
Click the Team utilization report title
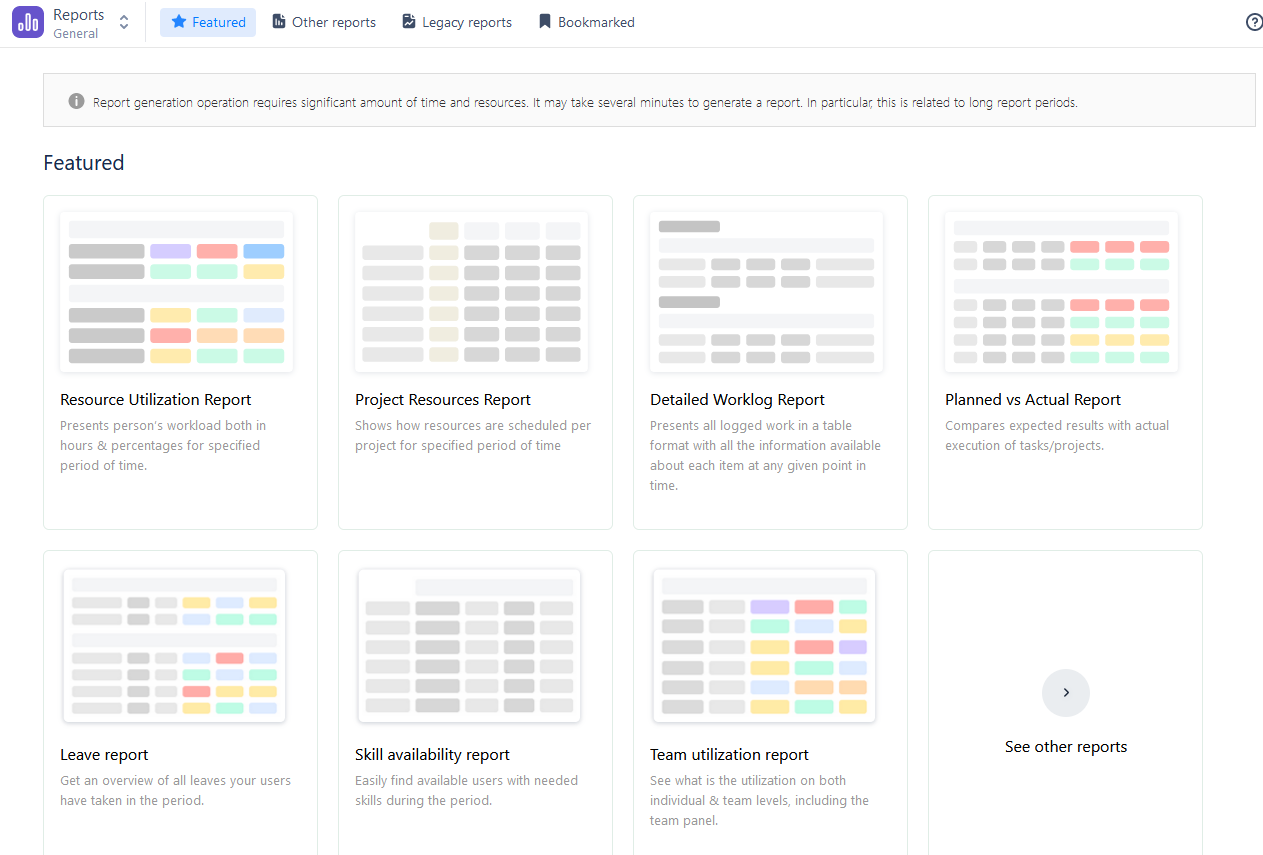tap(729, 755)
